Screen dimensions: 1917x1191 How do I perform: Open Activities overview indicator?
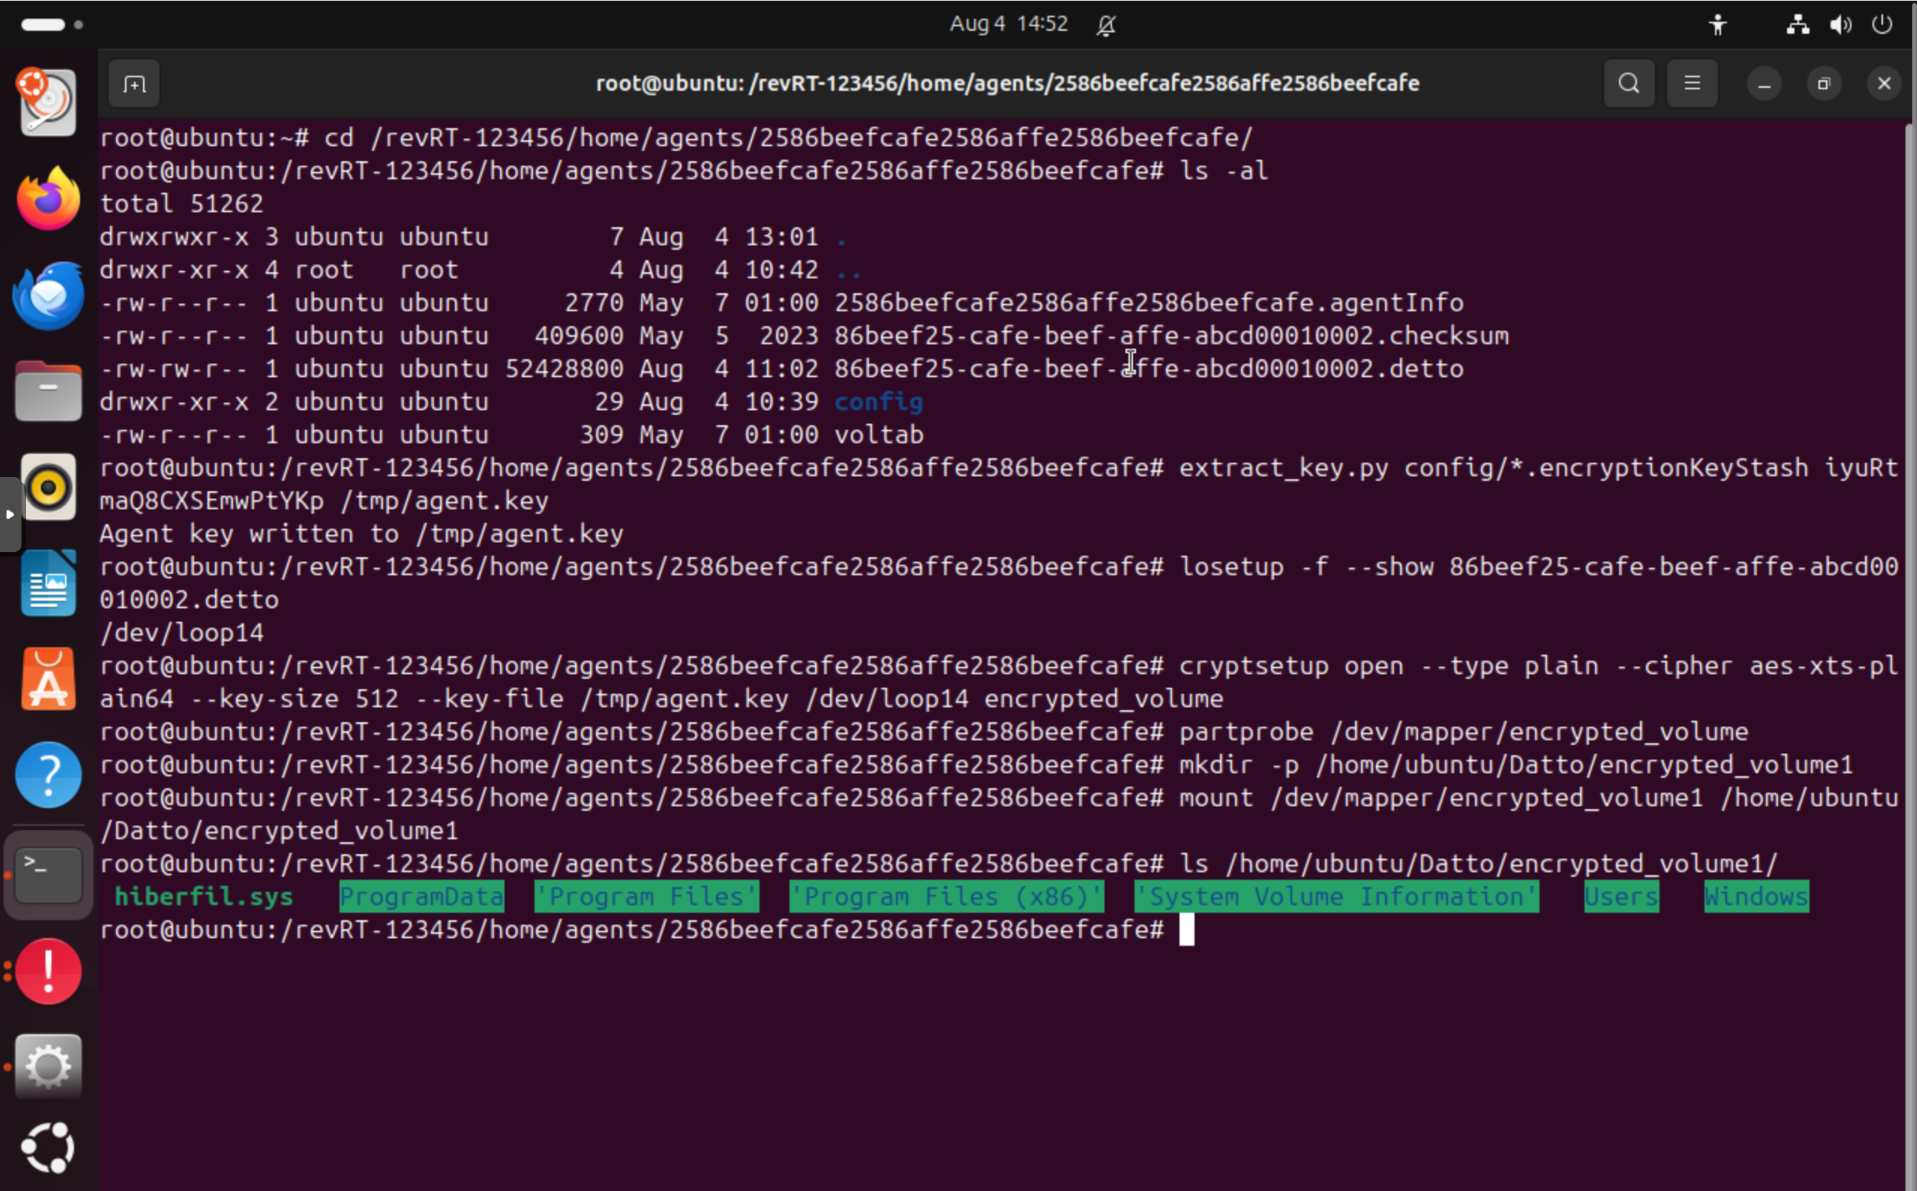pyautogui.click(x=52, y=24)
